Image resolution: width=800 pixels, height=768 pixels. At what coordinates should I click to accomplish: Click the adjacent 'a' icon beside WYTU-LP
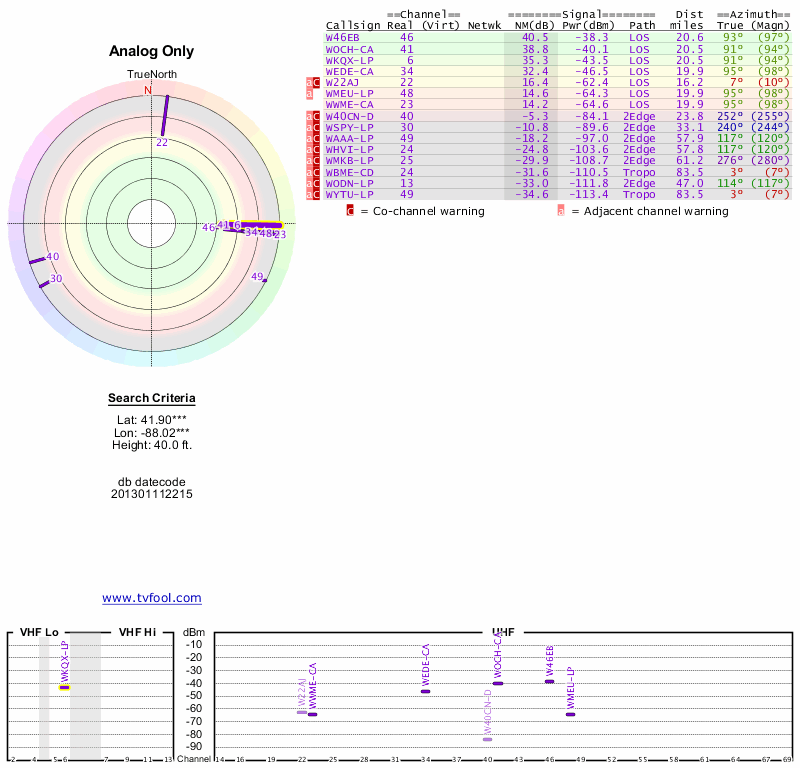(x=308, y=194)
